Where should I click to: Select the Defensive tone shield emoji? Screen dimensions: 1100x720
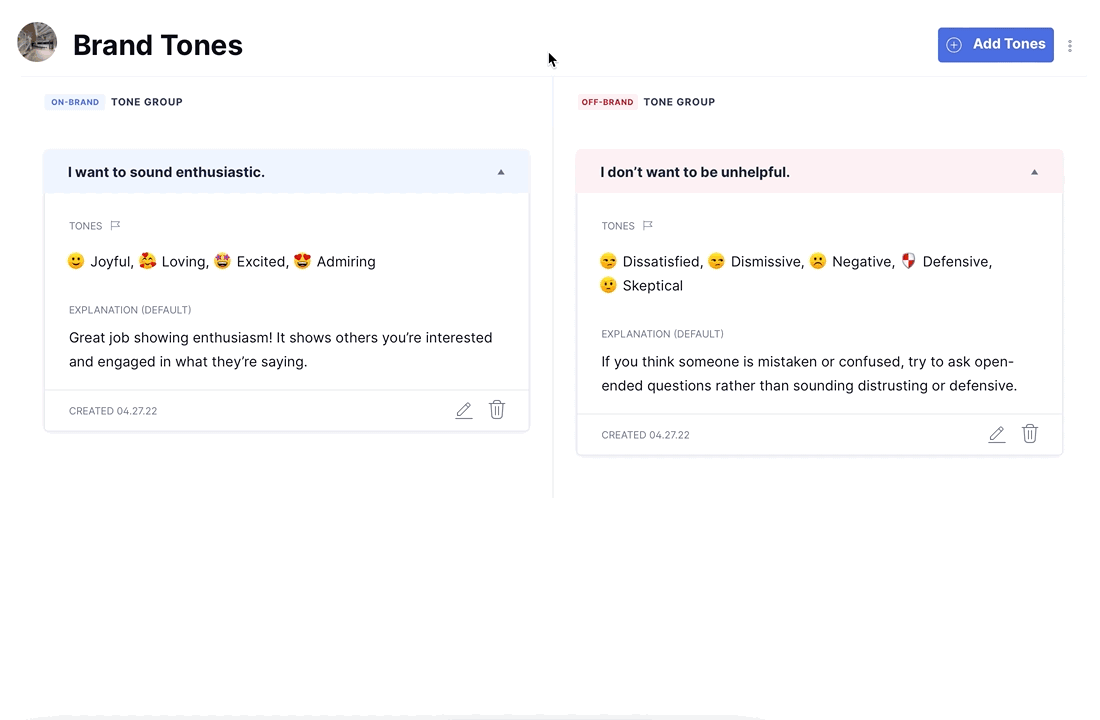coord(908,261)
